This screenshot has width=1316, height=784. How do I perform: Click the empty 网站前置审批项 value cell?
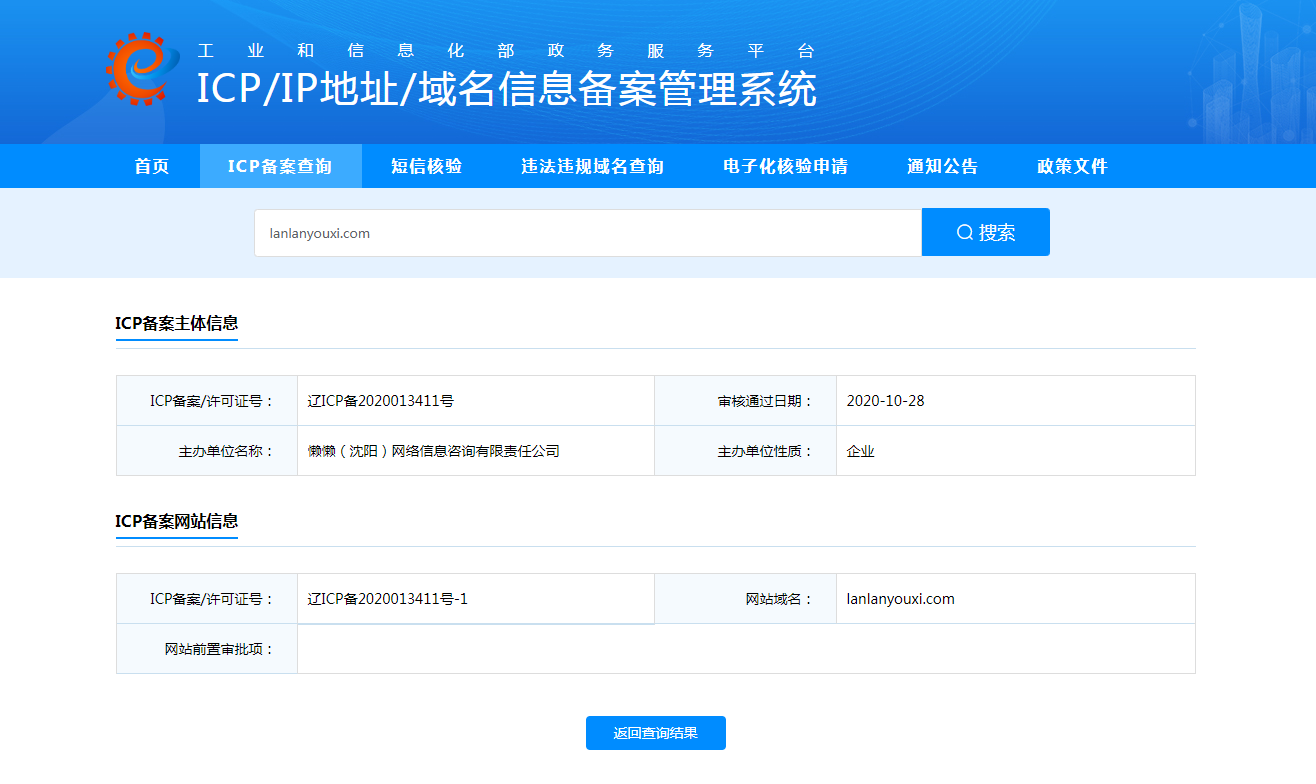tap(745, 649)
